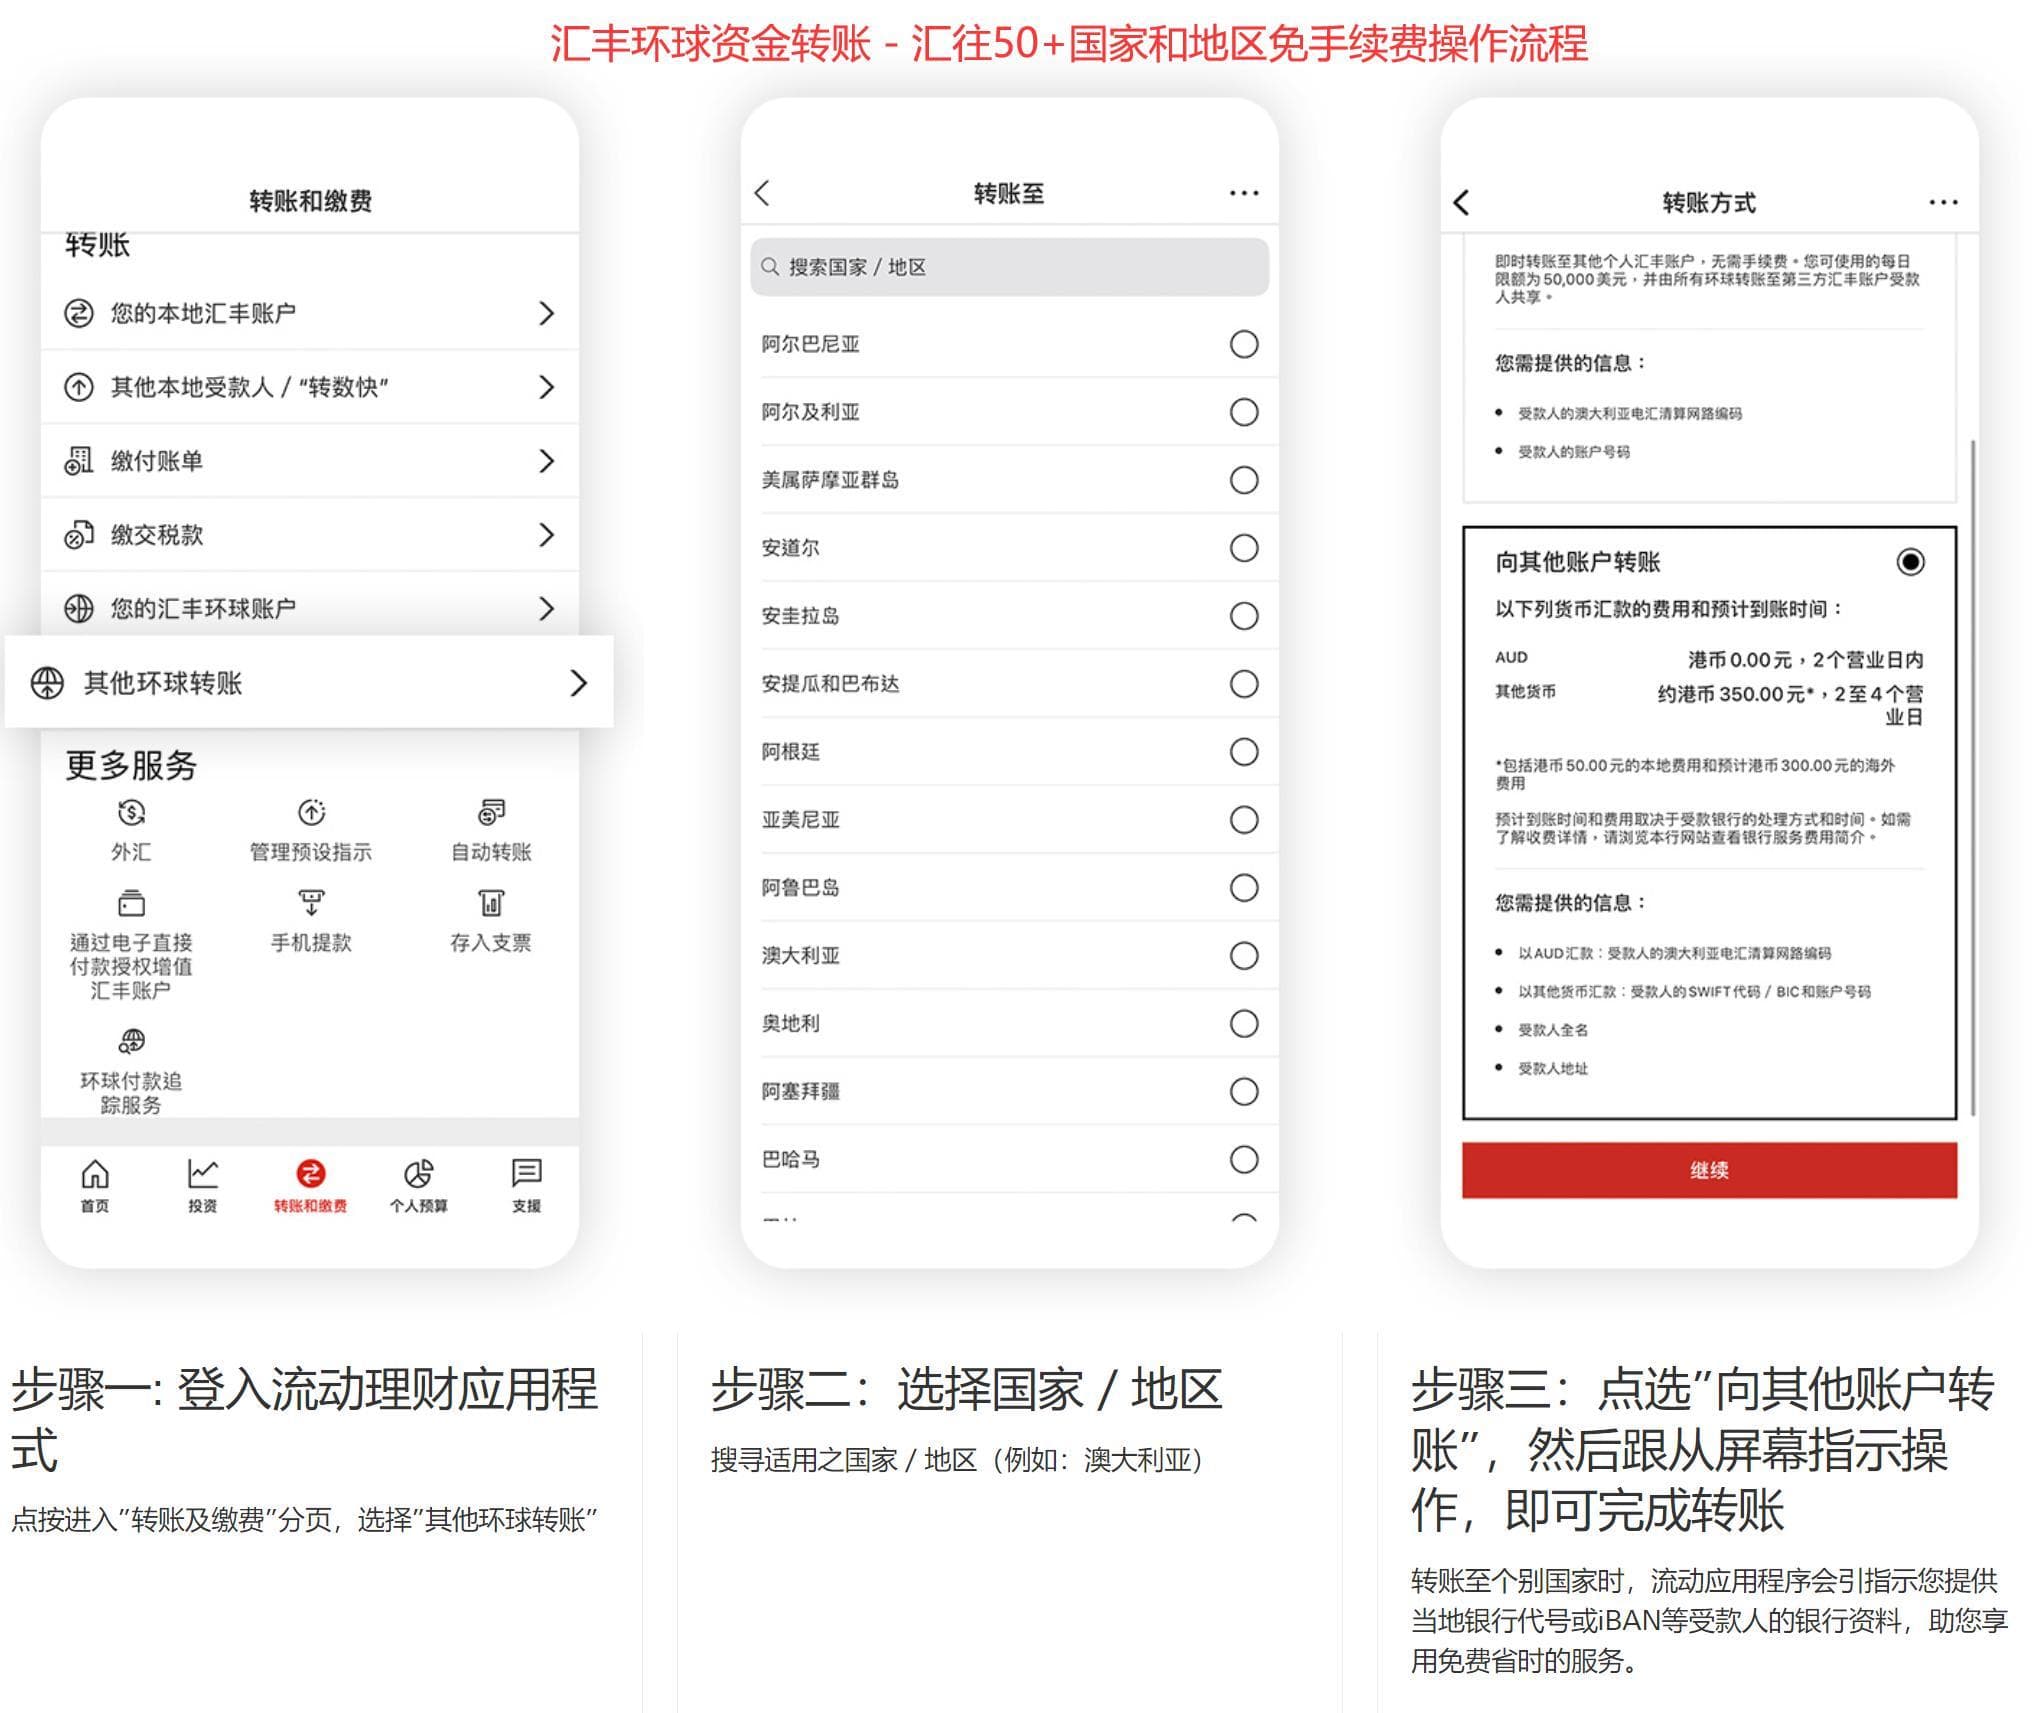This screenshot has height=1713, width=2042.
Task: Select the 阿塞拜疆 radio button
Action: [1244, 1092]
